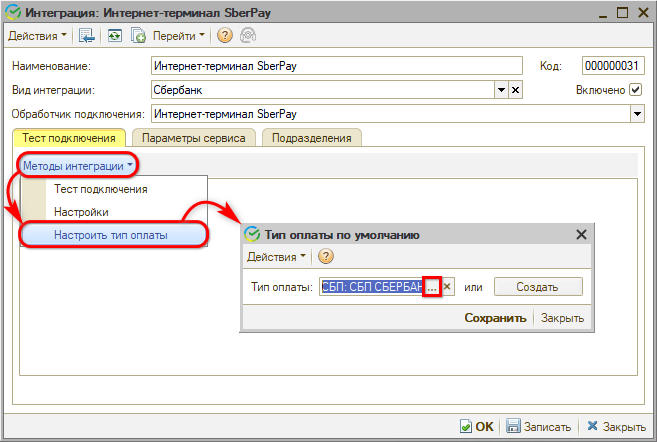This screenshot has width=657, height=442.
Task: Click the Записать save button
Action: coord(539,426)
